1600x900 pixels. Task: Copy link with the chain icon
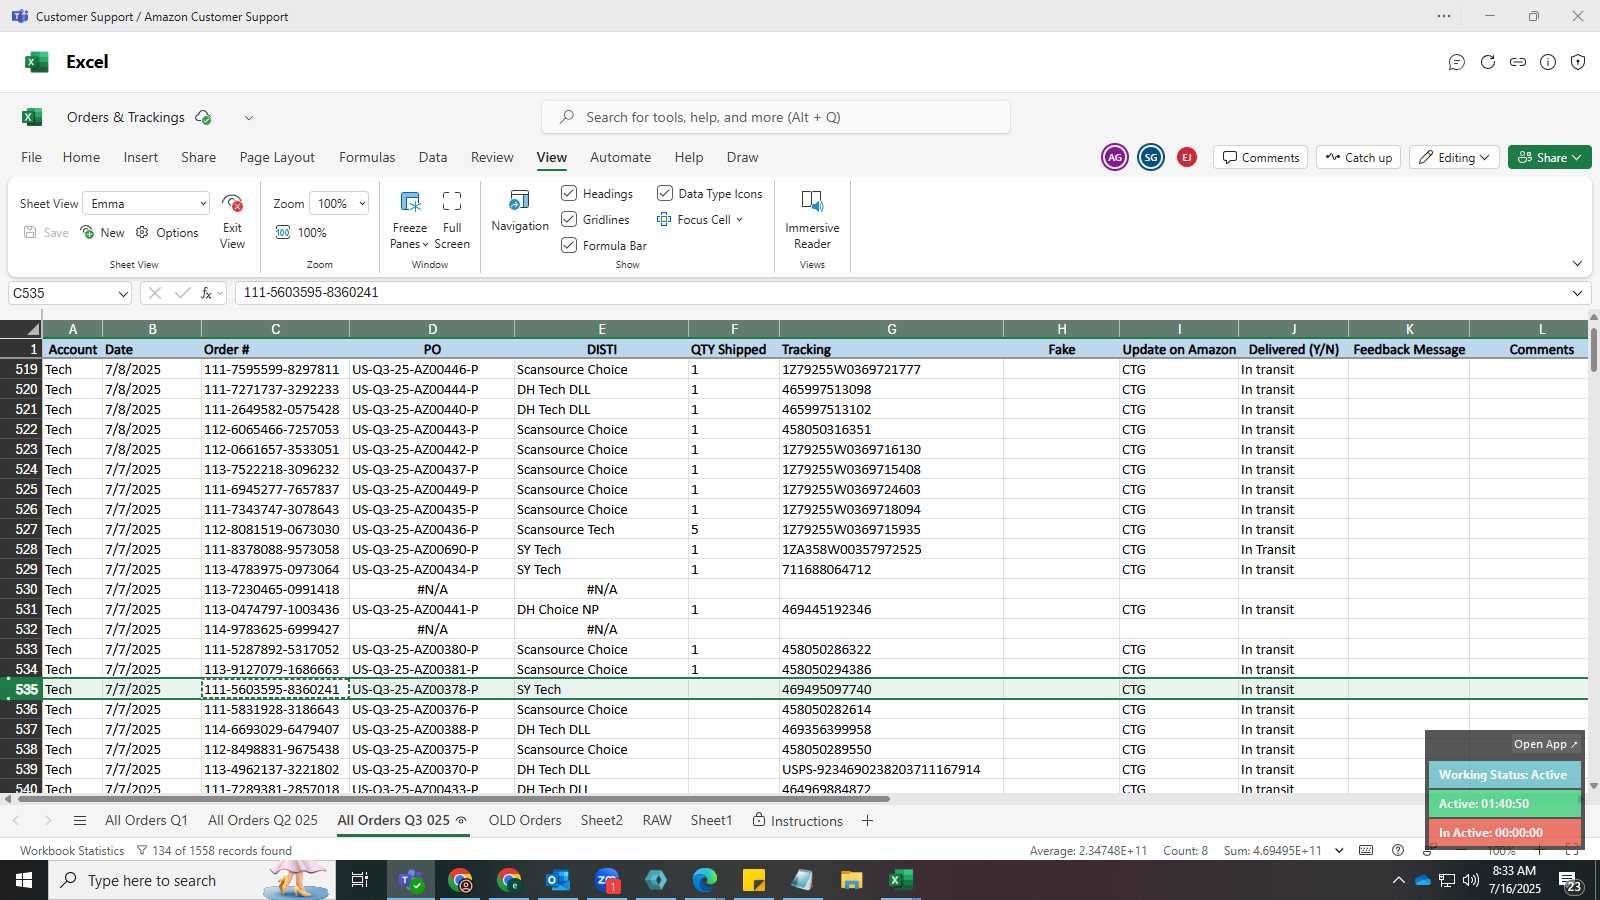pyautogui.click(x=1518, y=62)
